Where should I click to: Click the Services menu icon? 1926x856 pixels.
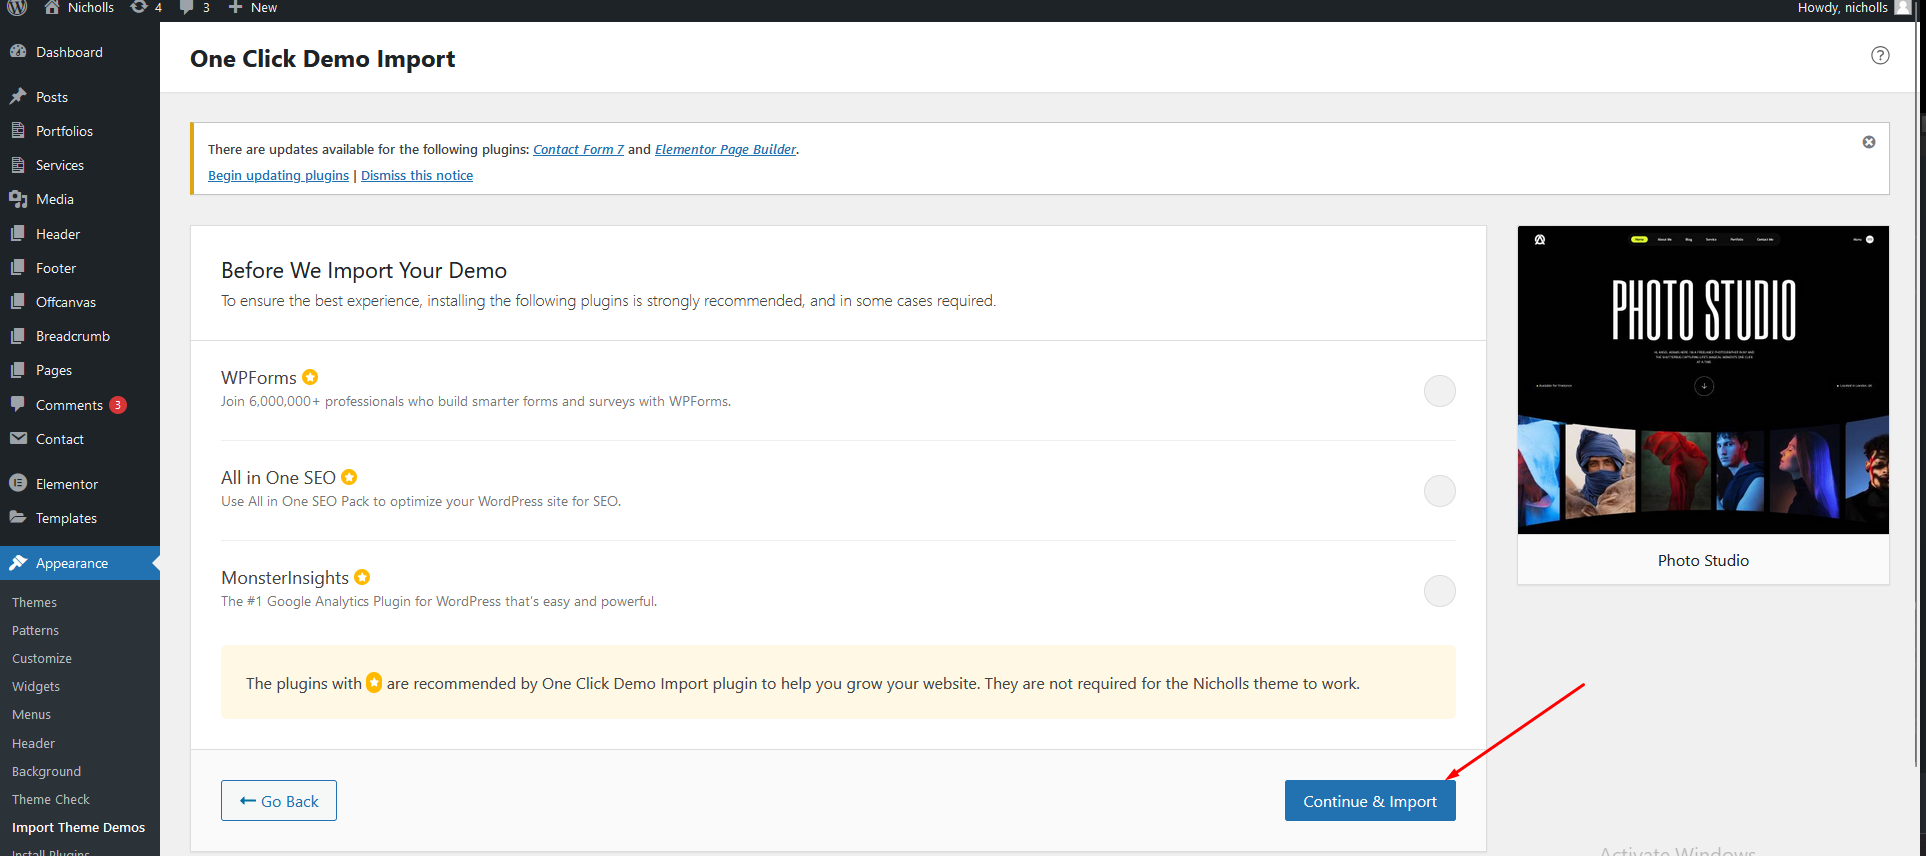(18, 164)
